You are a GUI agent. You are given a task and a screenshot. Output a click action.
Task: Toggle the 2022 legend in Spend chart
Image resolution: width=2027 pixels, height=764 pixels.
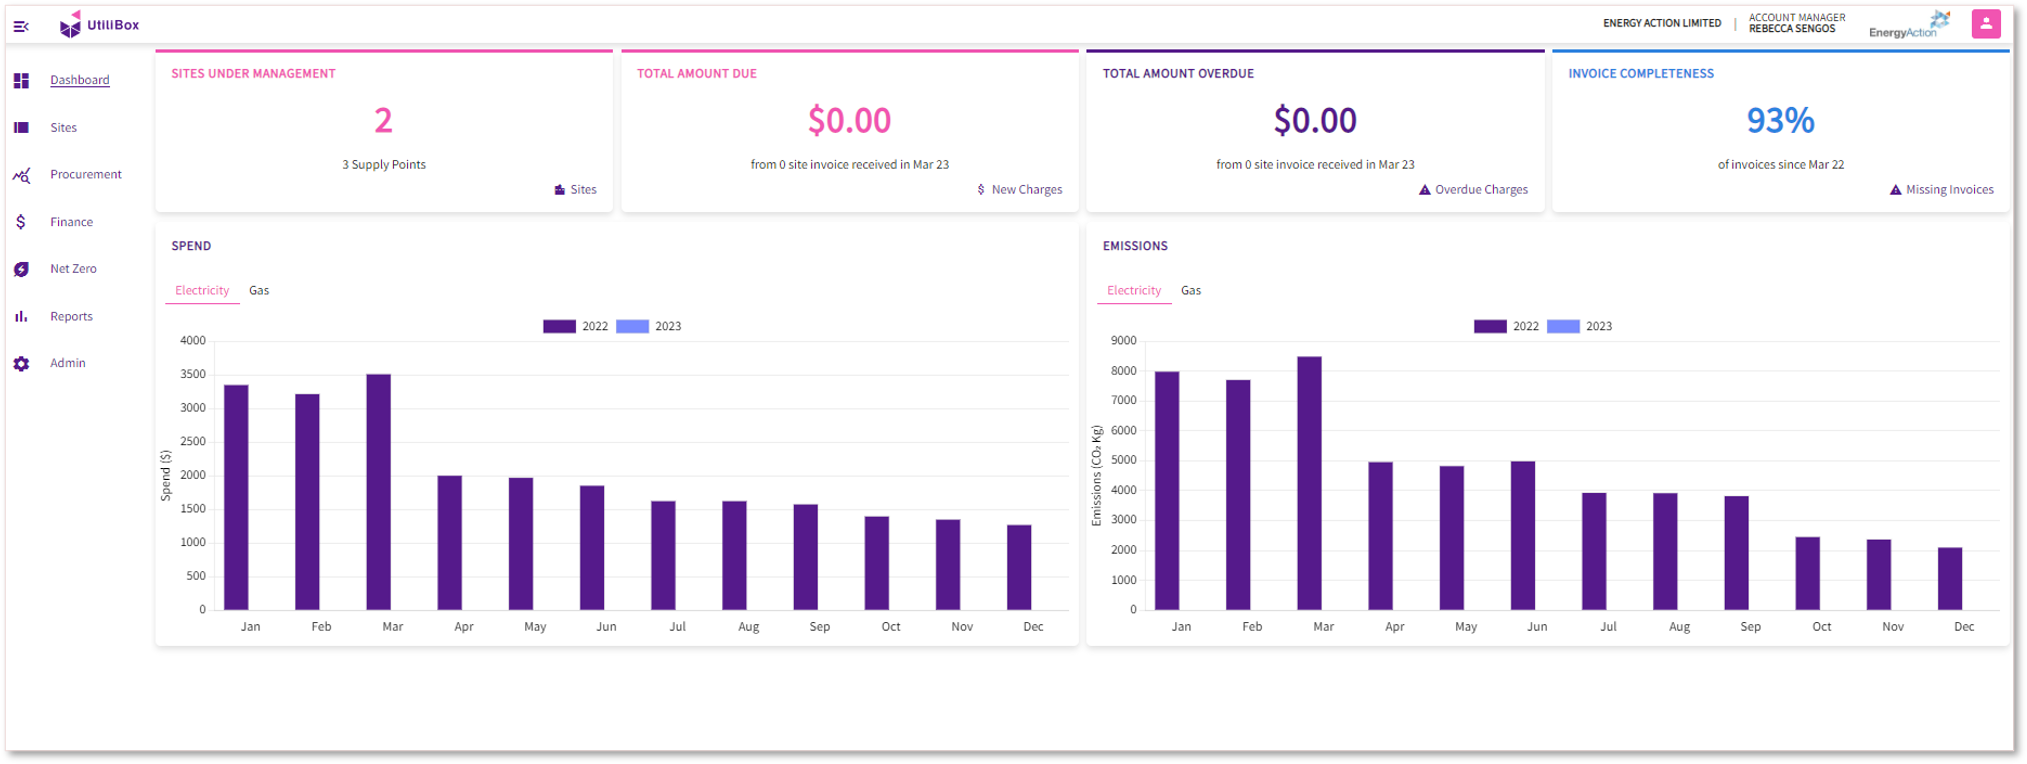click(x=575, y=327)
